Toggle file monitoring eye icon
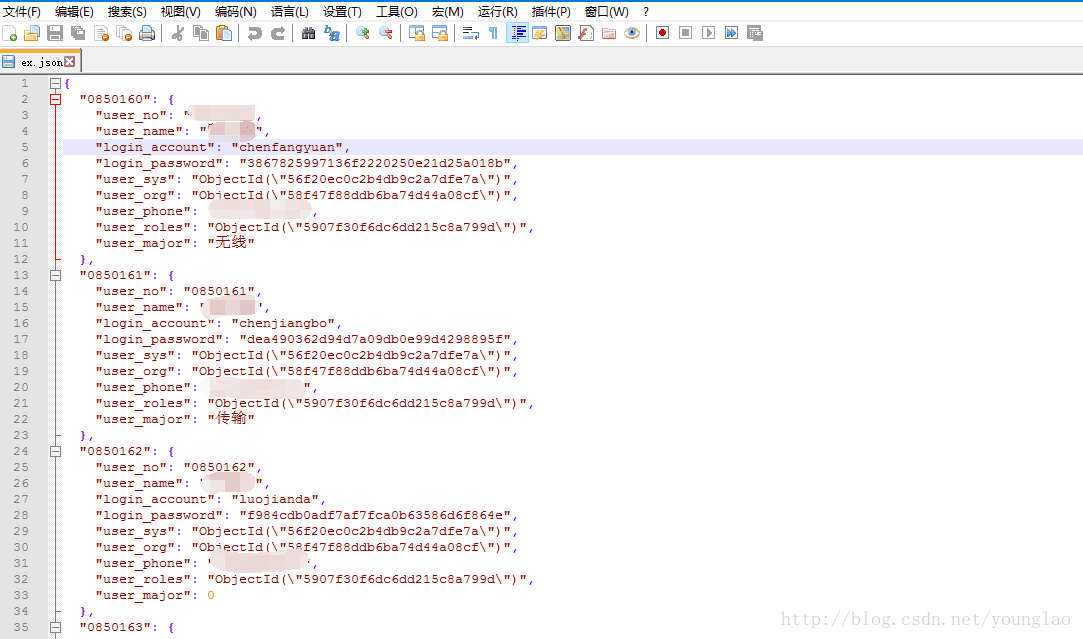 pos(632,33)
